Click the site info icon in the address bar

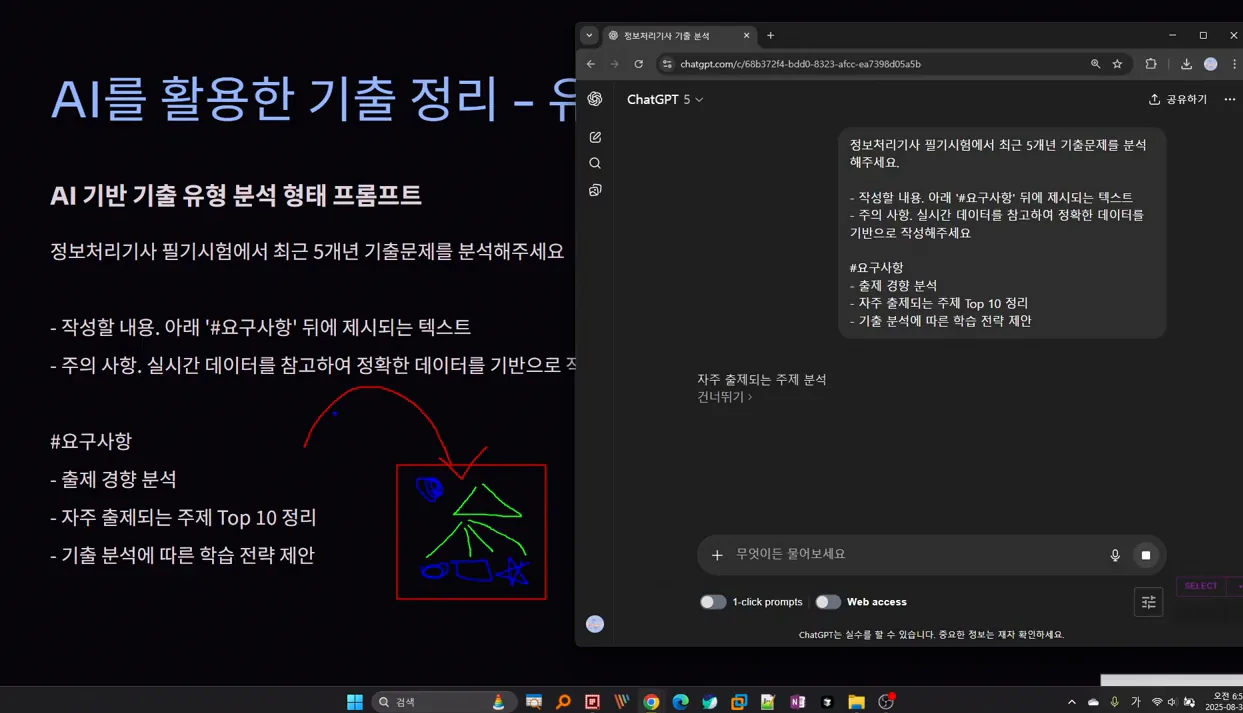coord(667,64)
